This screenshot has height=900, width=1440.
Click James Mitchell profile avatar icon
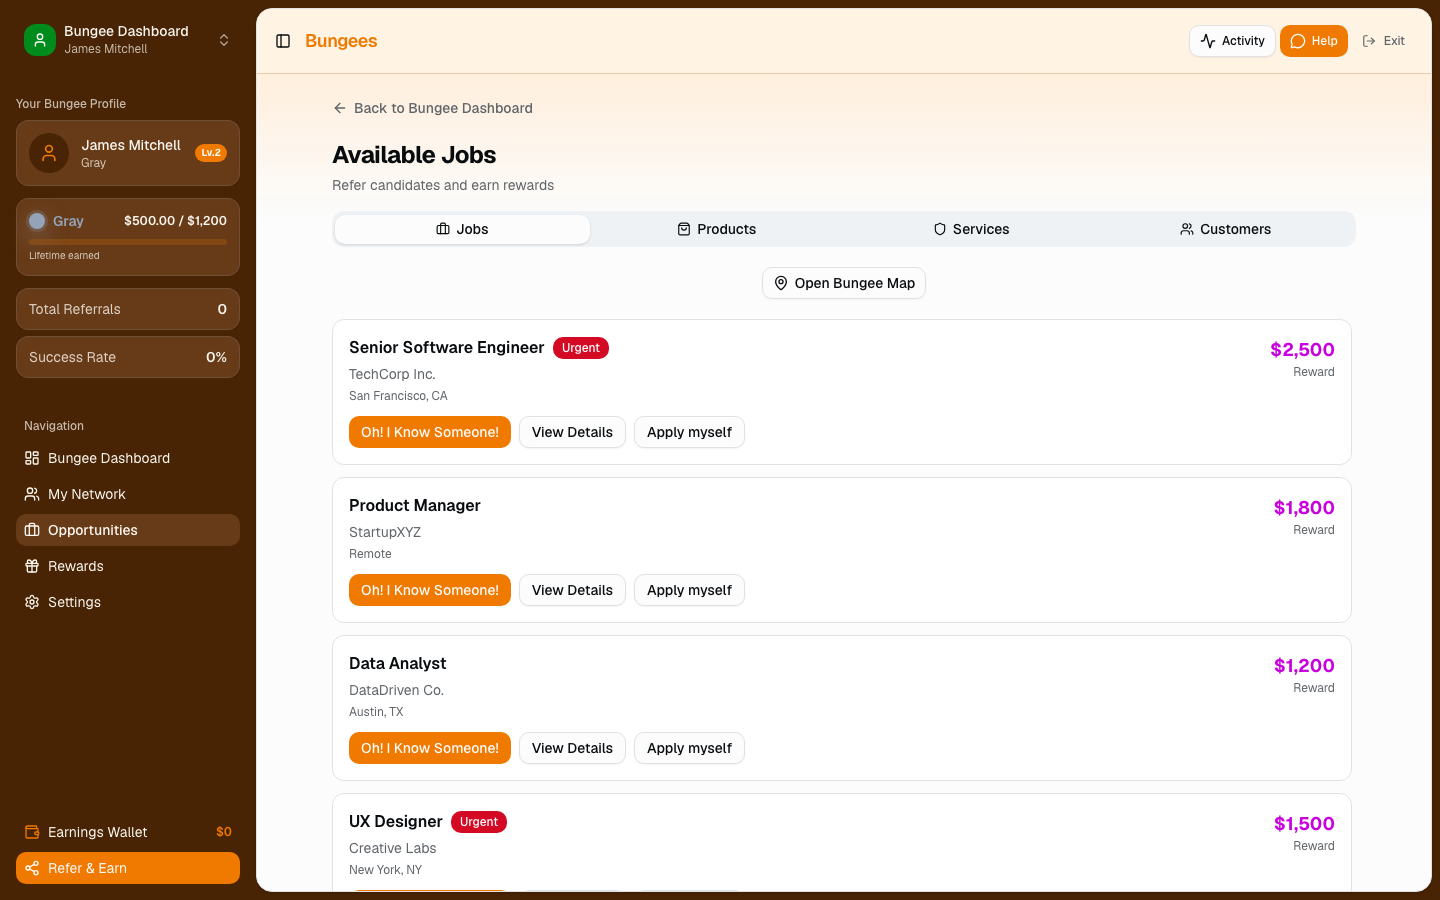pyautogui.click(x=49, y=153)
